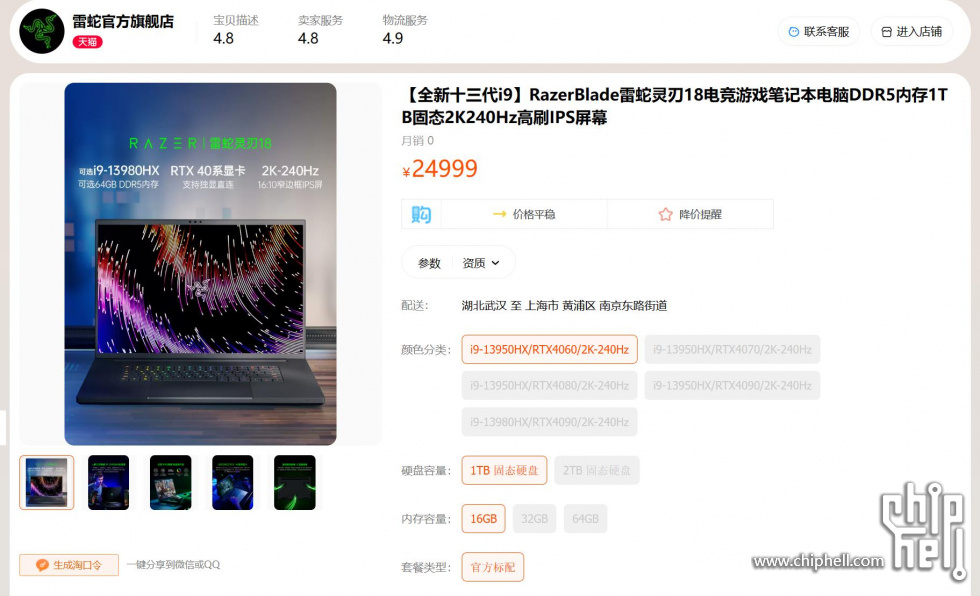Click the Razer store logo avatar
Viewport: 980px width, 596px height.
(42, 31)
